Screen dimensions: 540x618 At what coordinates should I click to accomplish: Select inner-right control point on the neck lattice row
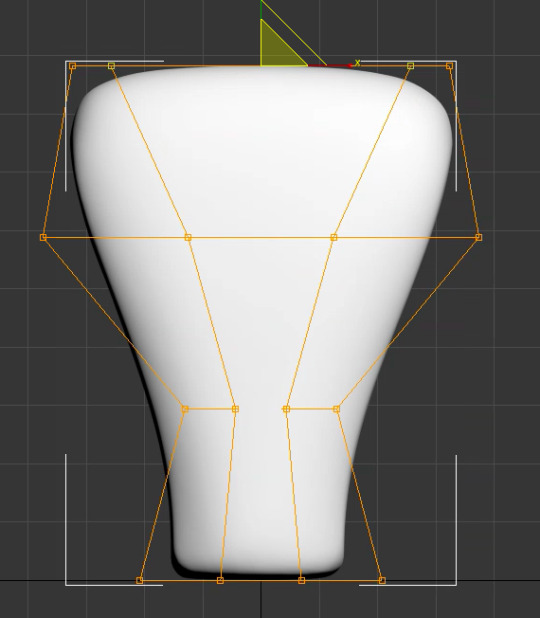[x=287, y=409]
